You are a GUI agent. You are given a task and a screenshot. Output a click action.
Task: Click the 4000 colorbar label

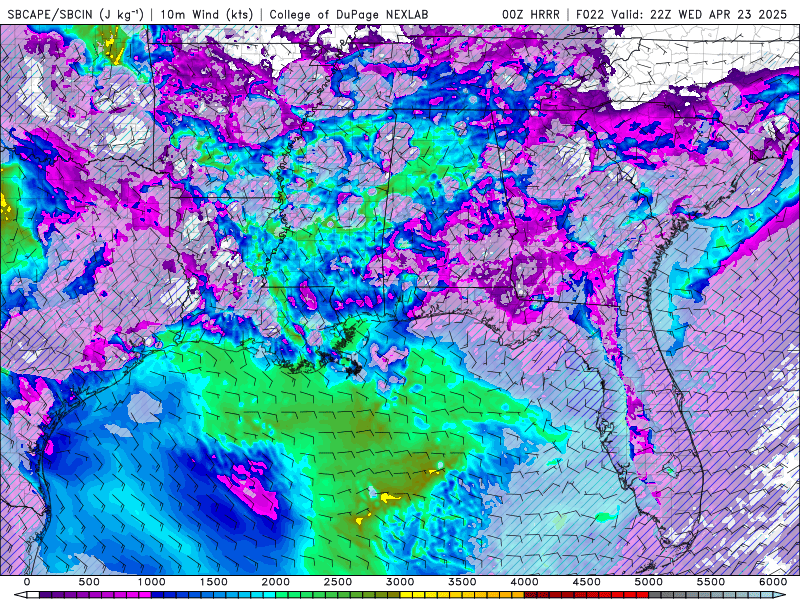[x=524, y=582]
